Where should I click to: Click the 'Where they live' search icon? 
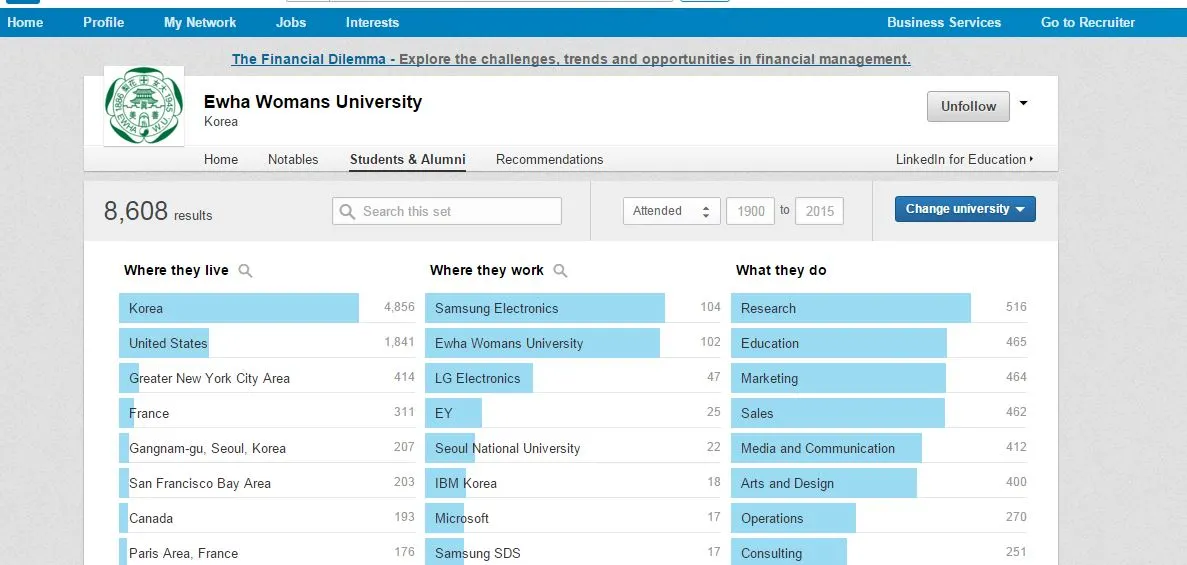[246, 270]
